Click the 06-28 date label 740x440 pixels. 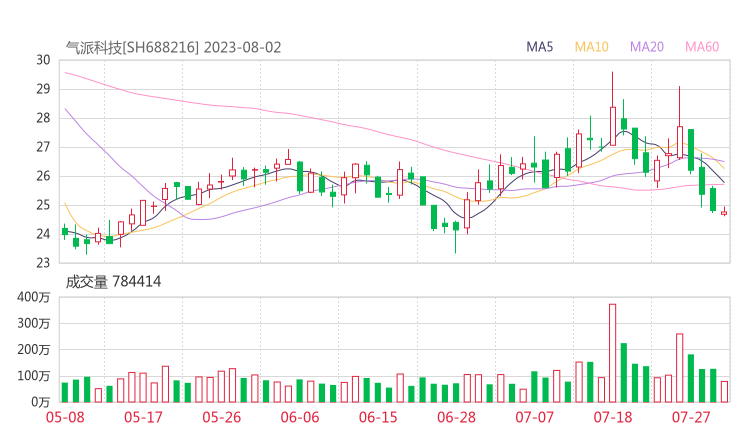(x=456, y=417)
